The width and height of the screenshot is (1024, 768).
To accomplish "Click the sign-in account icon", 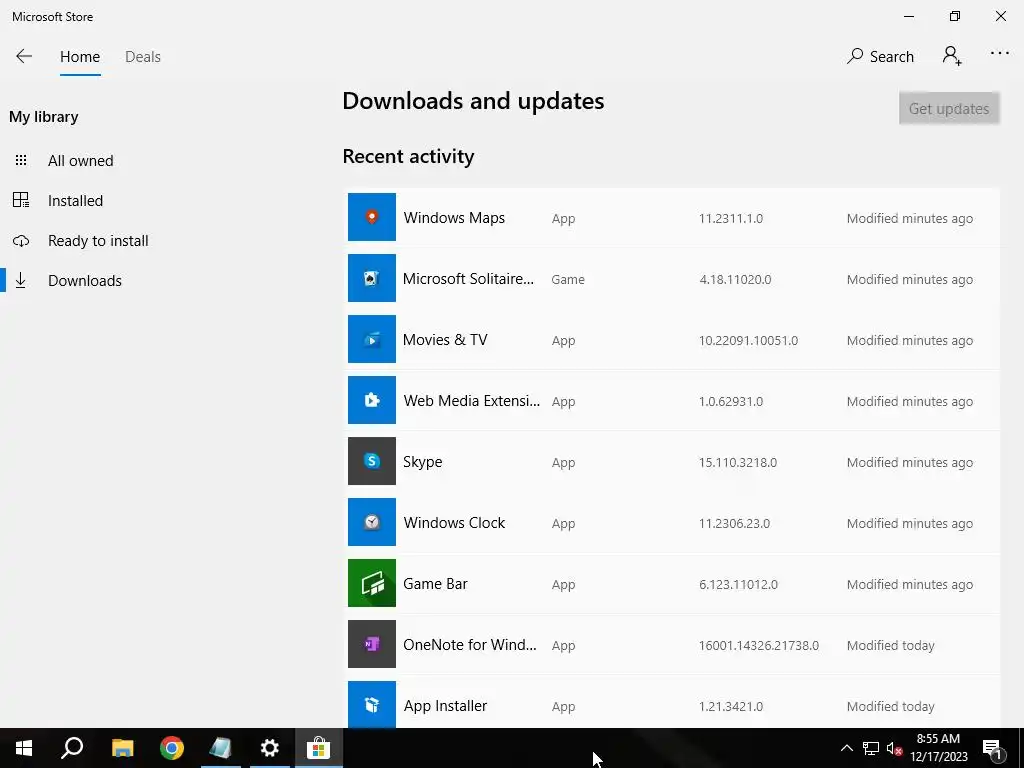I will (952, 56).
